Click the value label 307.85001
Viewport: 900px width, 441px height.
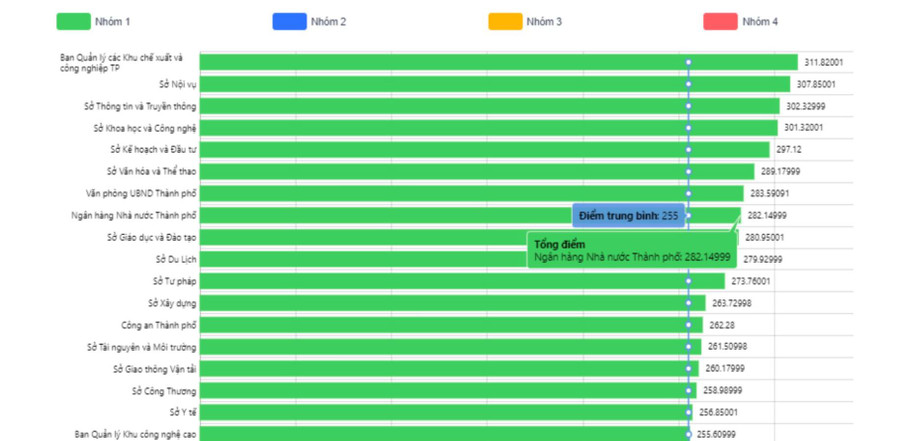point(816,84)
